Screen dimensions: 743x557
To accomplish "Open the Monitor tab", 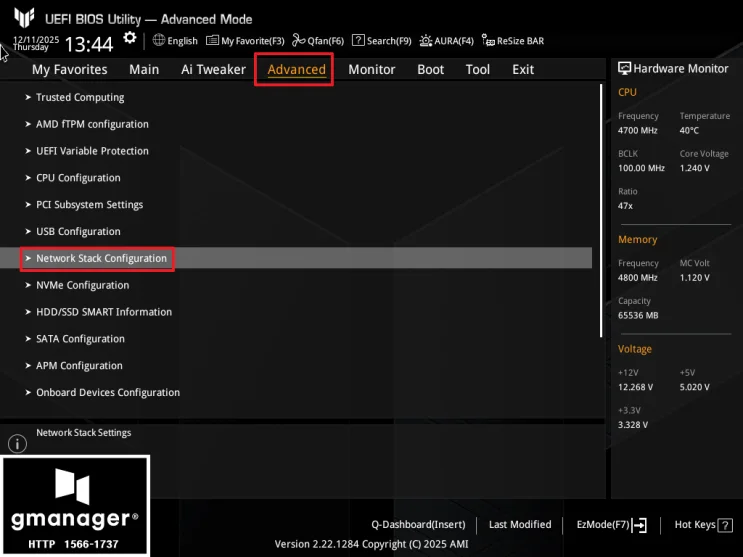I will pos(372,69).
